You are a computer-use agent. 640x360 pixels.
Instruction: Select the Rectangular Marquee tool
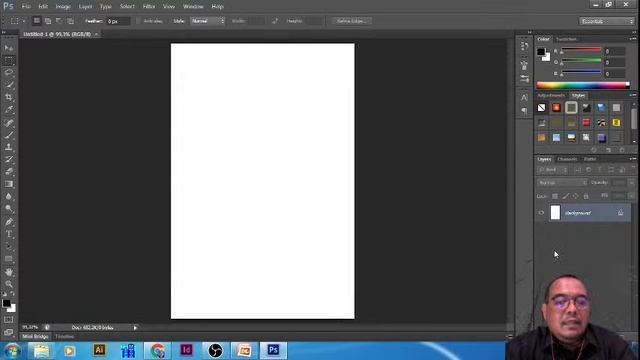pyautogui.click(x=9, y=61)
